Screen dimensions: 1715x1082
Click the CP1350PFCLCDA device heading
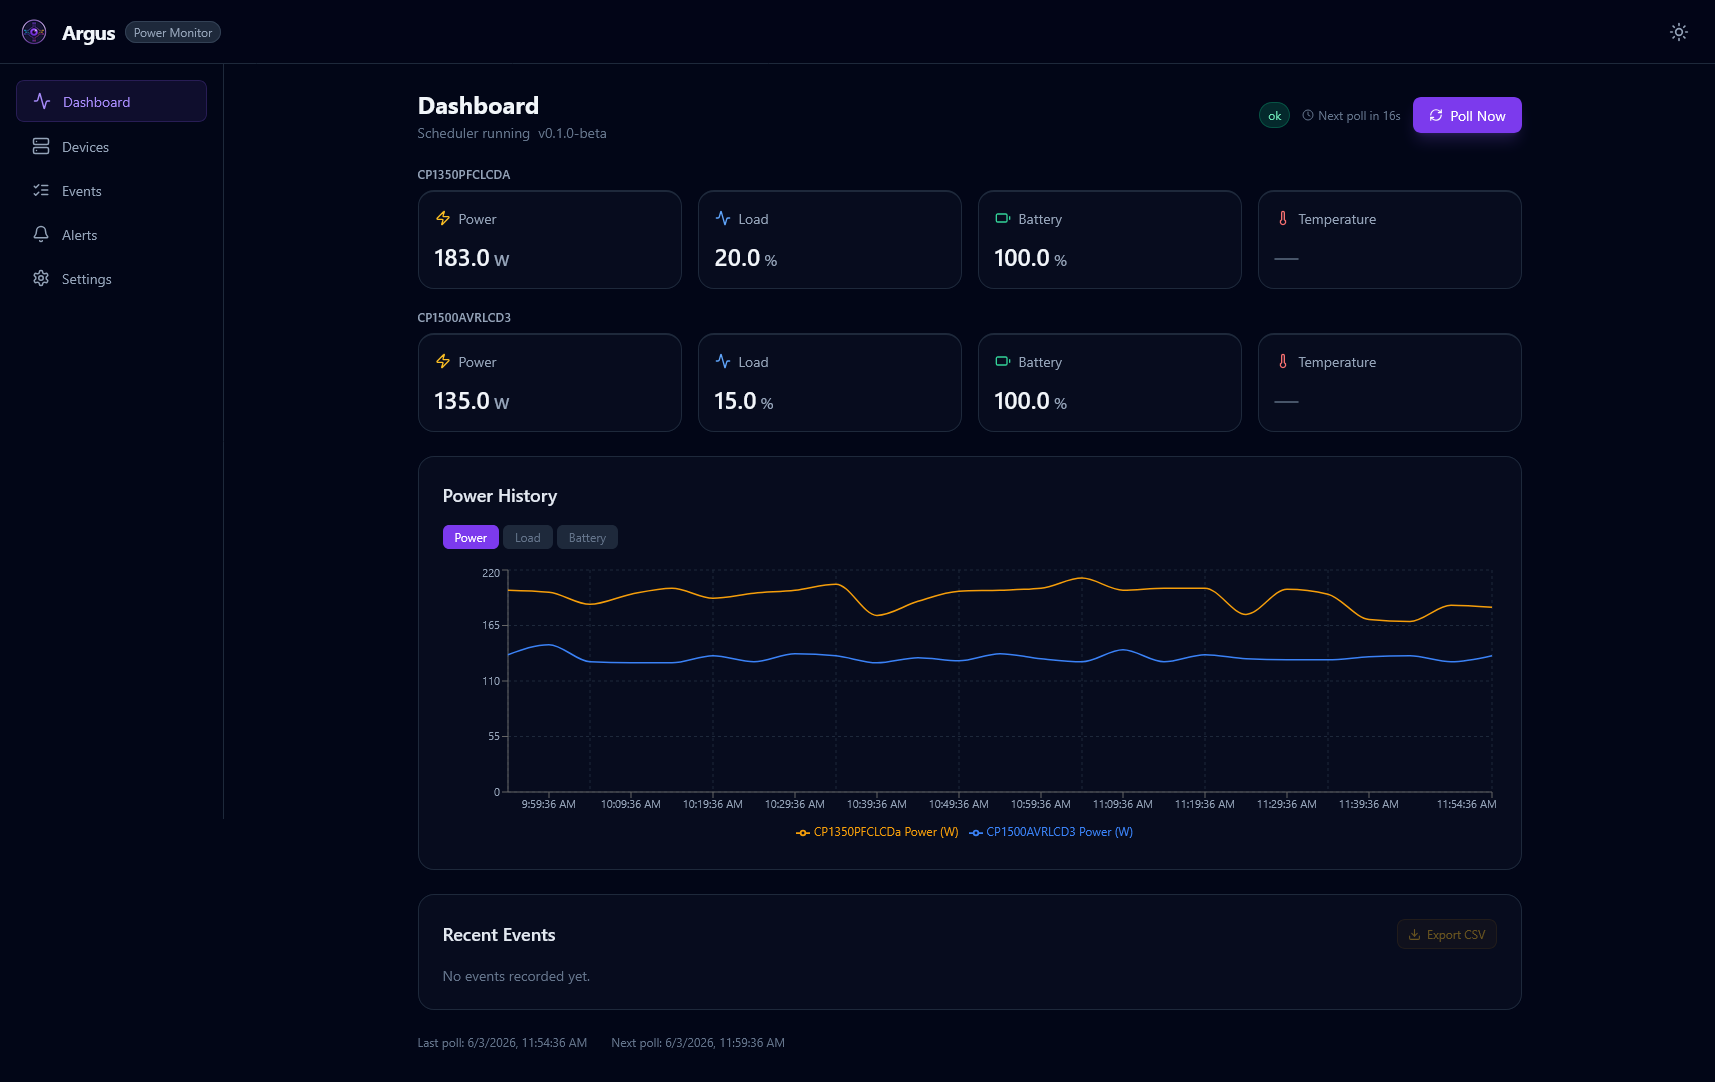[x=464, y=174]
